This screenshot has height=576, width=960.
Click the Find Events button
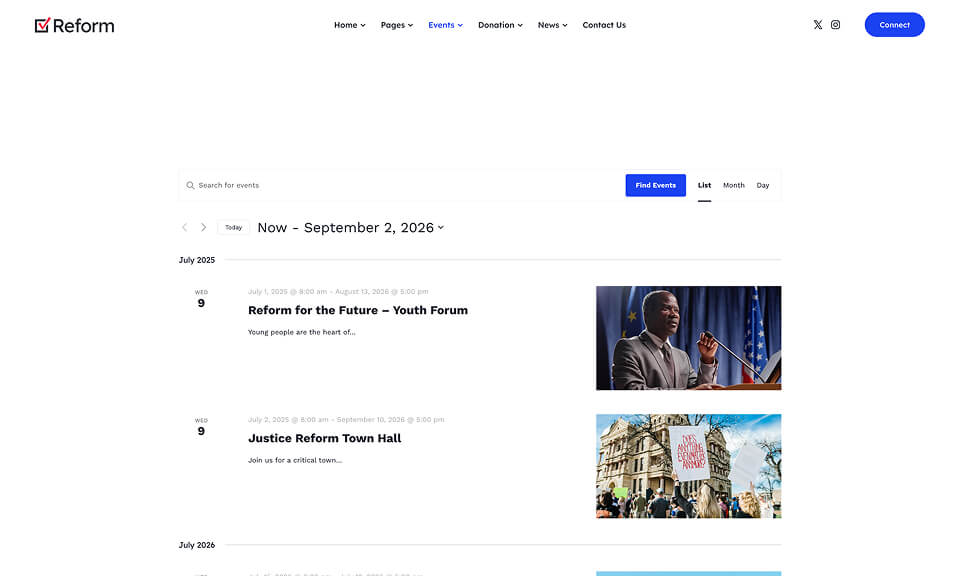pos(656,185)
